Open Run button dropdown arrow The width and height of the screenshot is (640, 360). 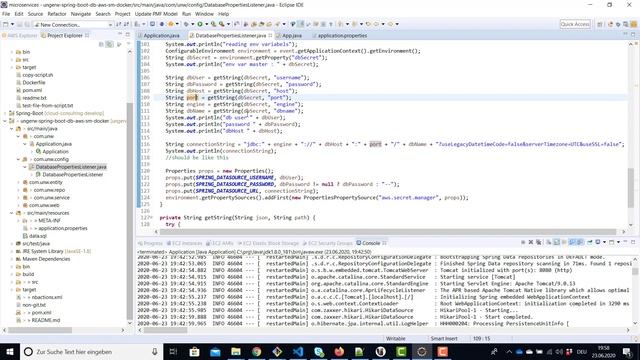[206, 24]
